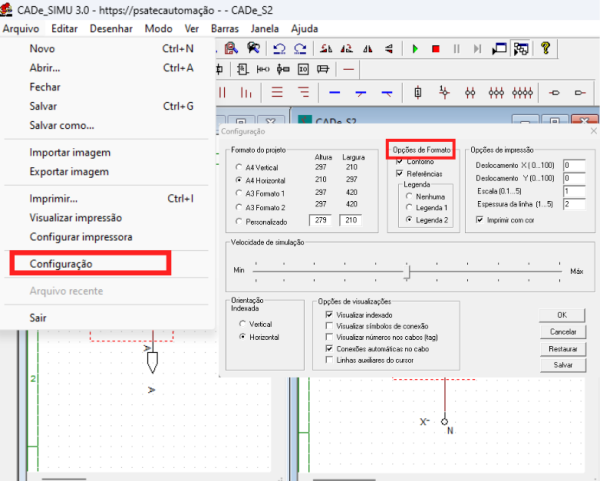
Task: Click the binoculars zoom toolbar icon
Action: (x=253, y=49)
